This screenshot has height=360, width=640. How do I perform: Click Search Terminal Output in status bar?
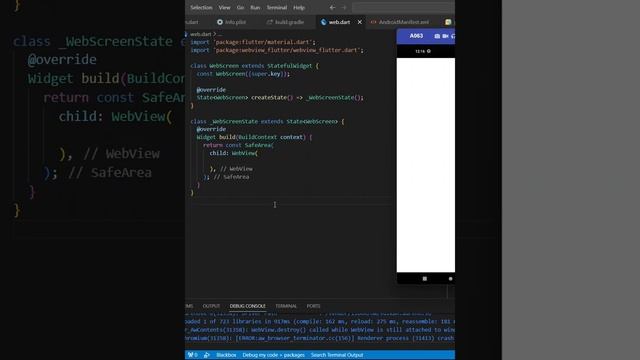coord(337,355)
